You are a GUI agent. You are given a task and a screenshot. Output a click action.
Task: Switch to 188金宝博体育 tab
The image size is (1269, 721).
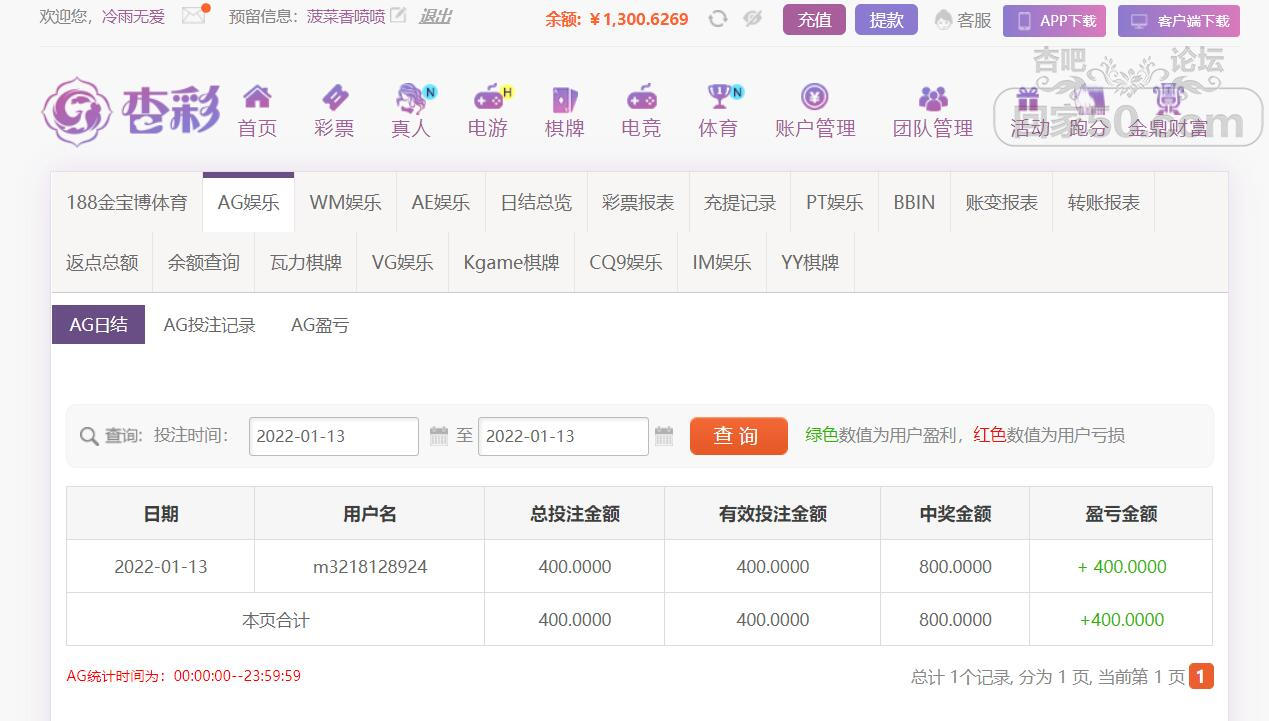127,202
